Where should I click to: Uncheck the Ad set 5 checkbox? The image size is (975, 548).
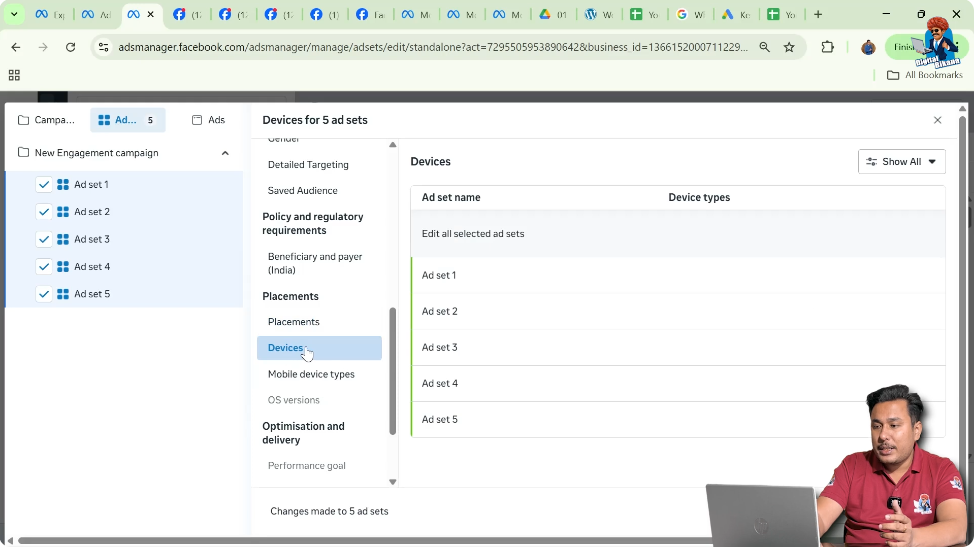click(x=44, y=294)
